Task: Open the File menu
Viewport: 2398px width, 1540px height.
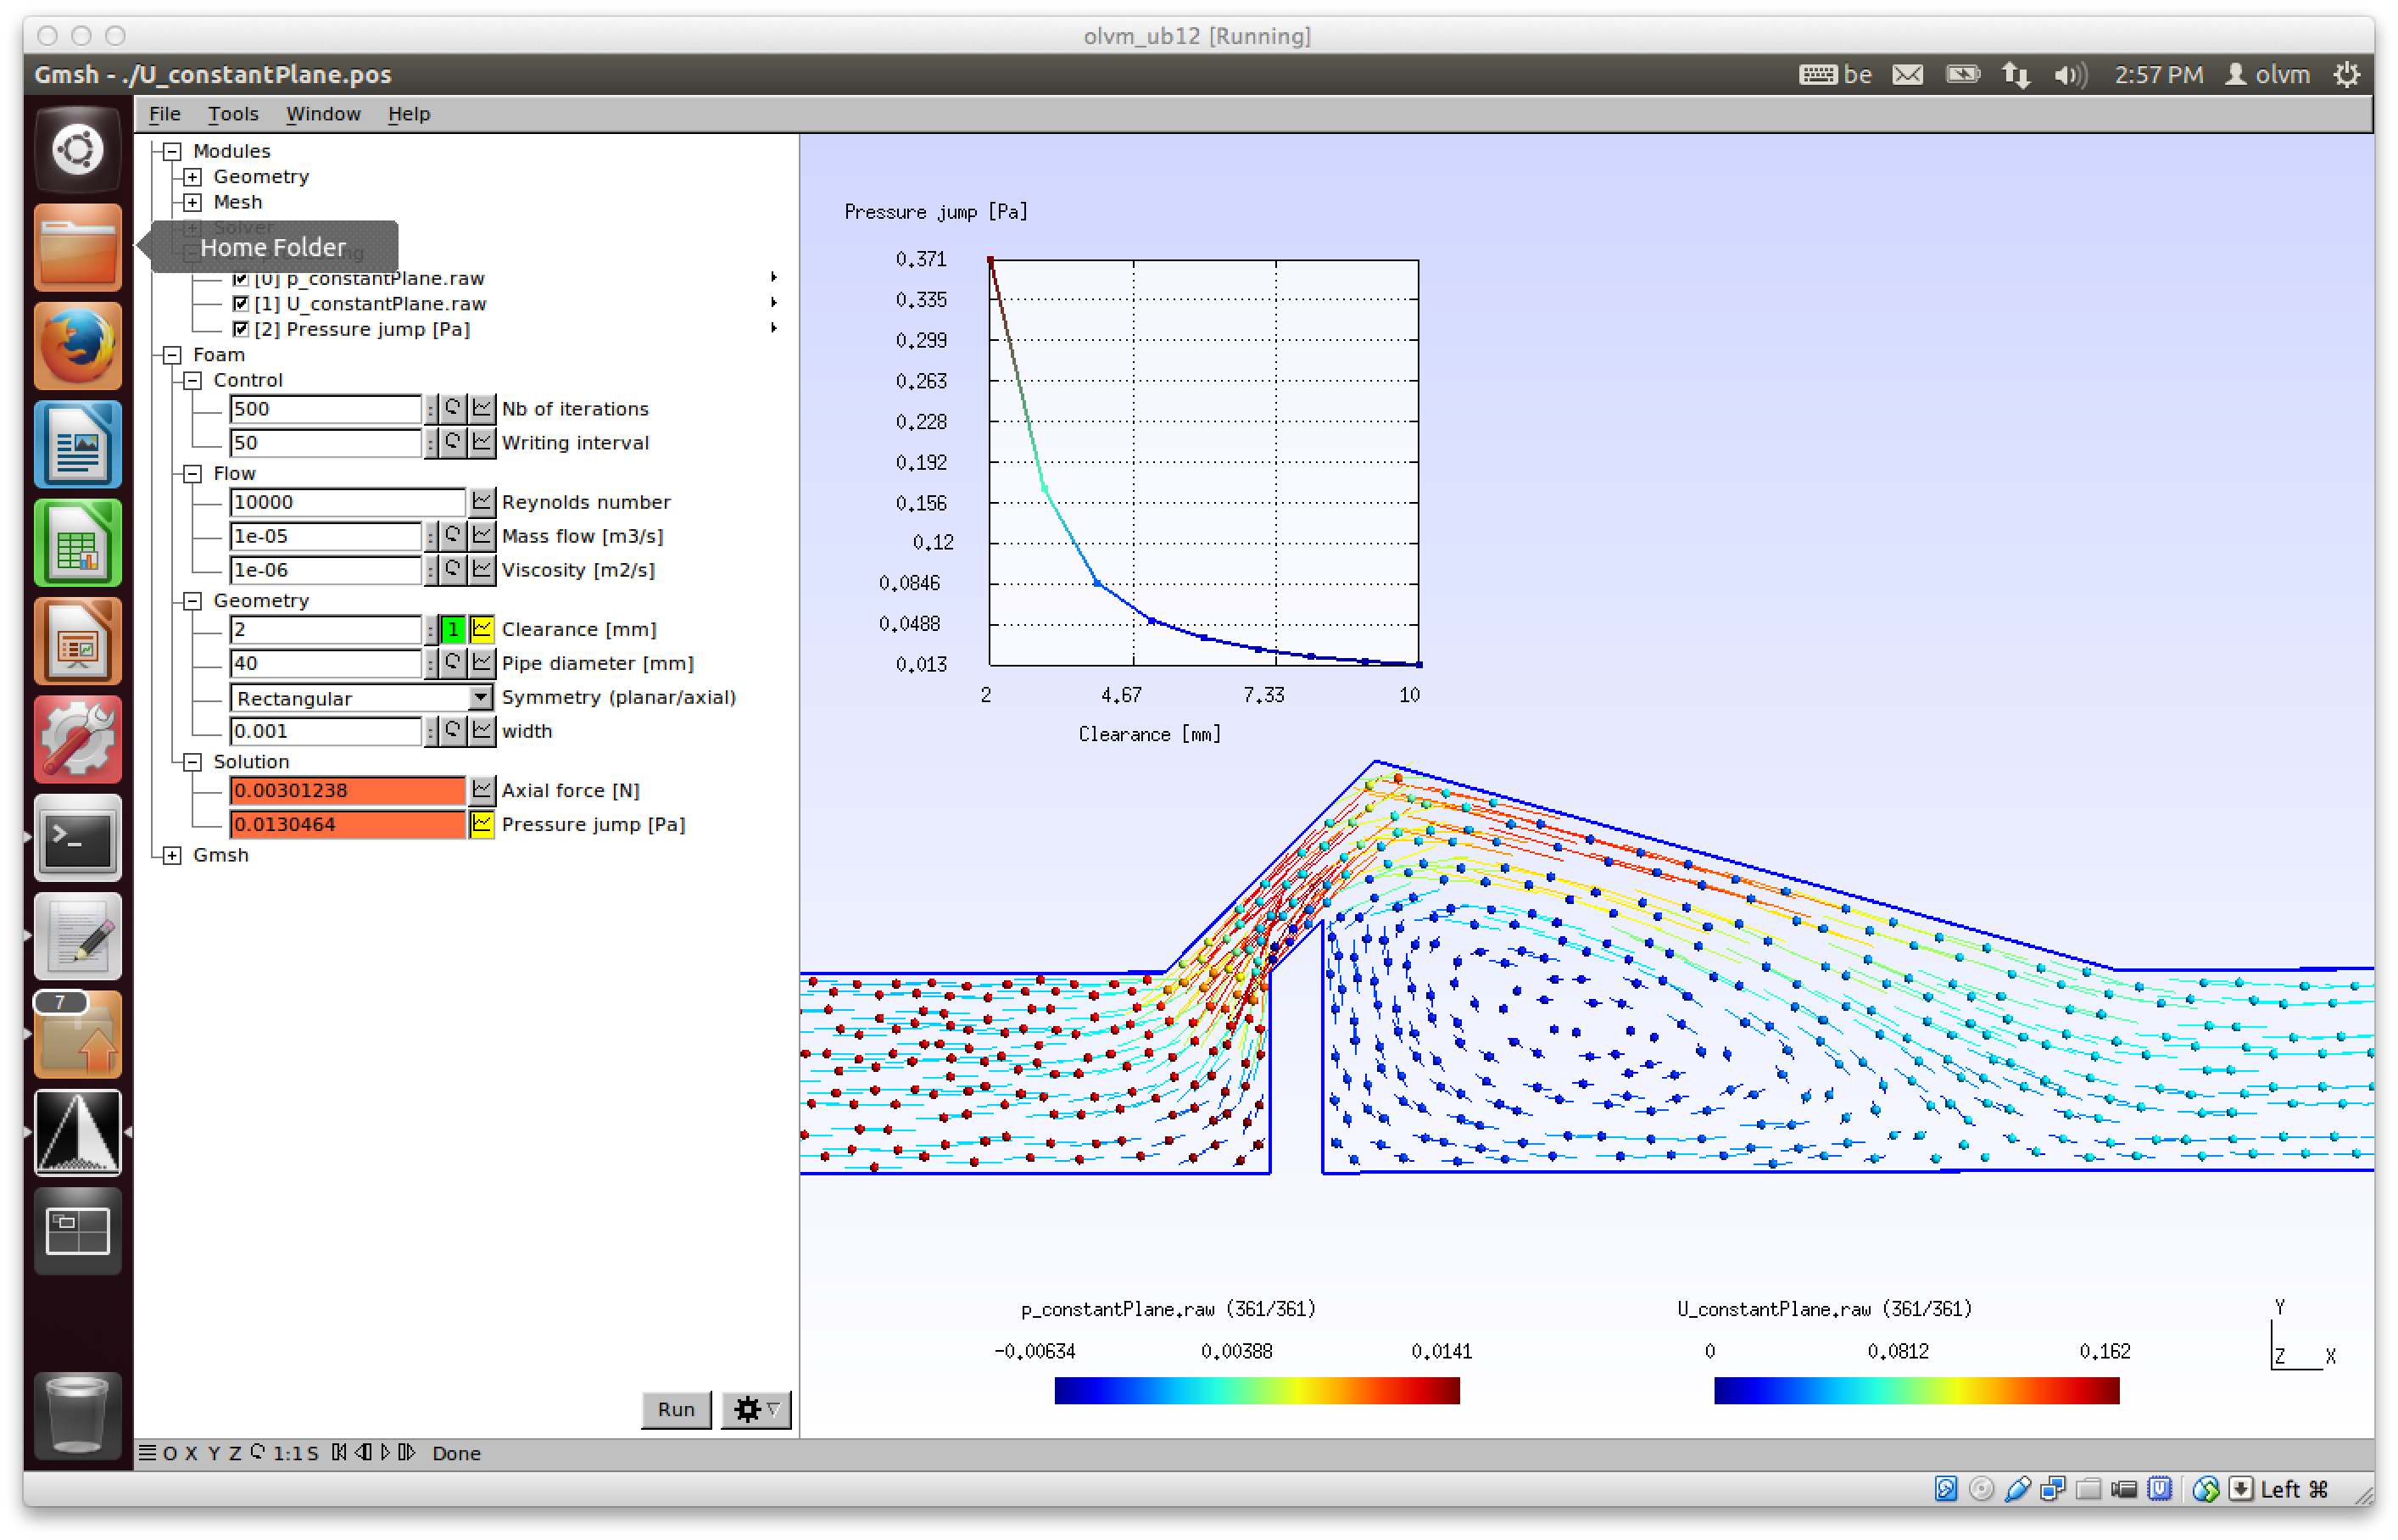Action: (x=164, y=114)
